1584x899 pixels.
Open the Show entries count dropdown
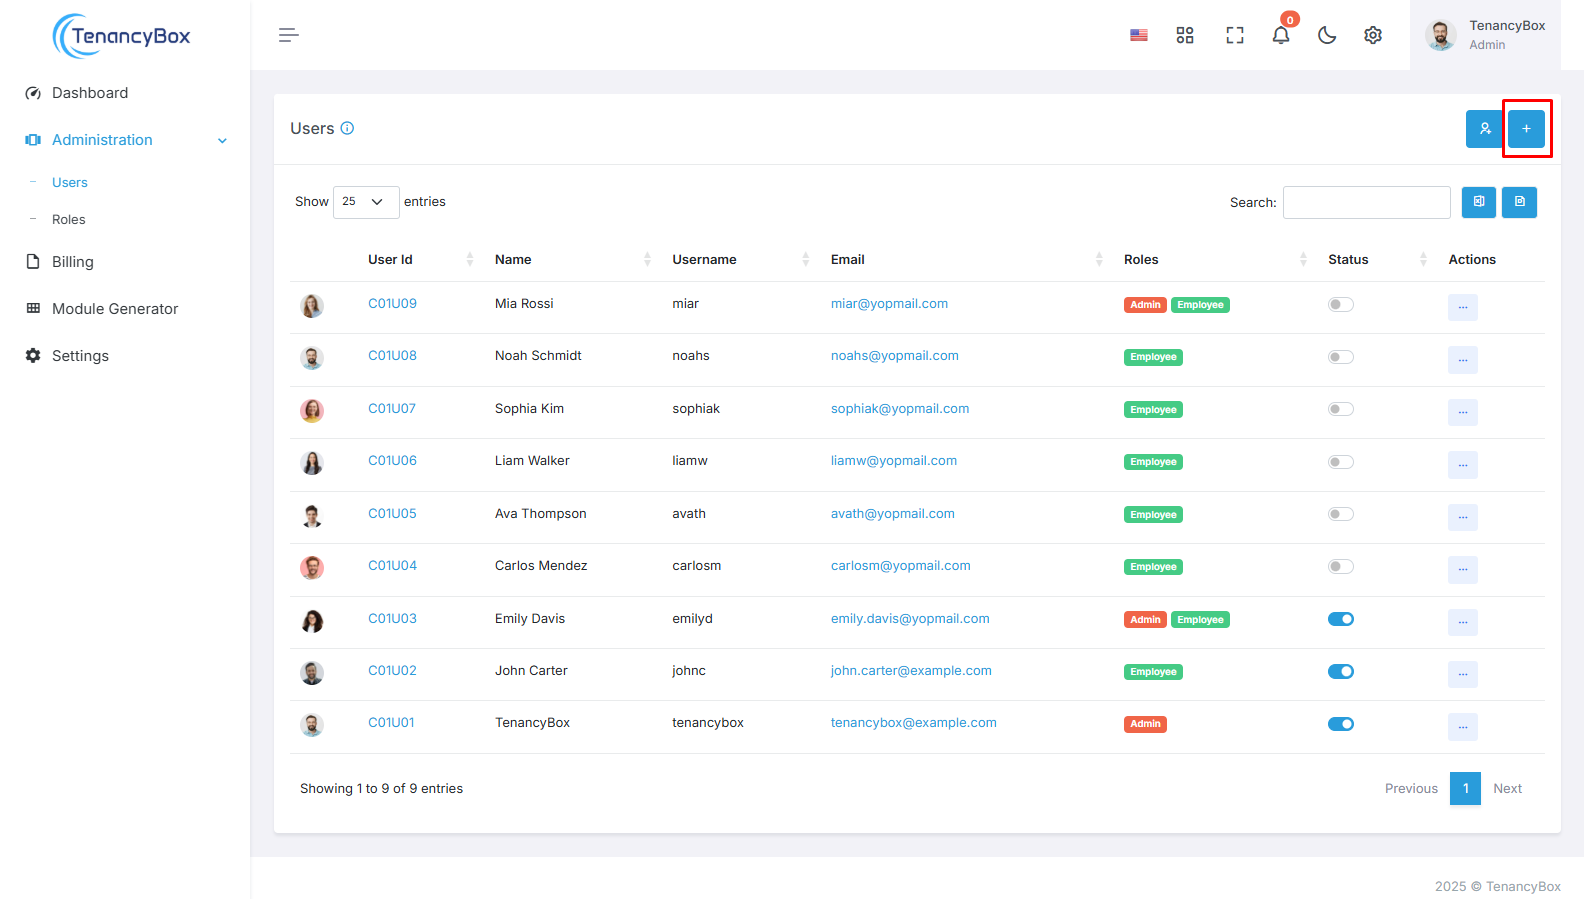click(x=365, y=202)
